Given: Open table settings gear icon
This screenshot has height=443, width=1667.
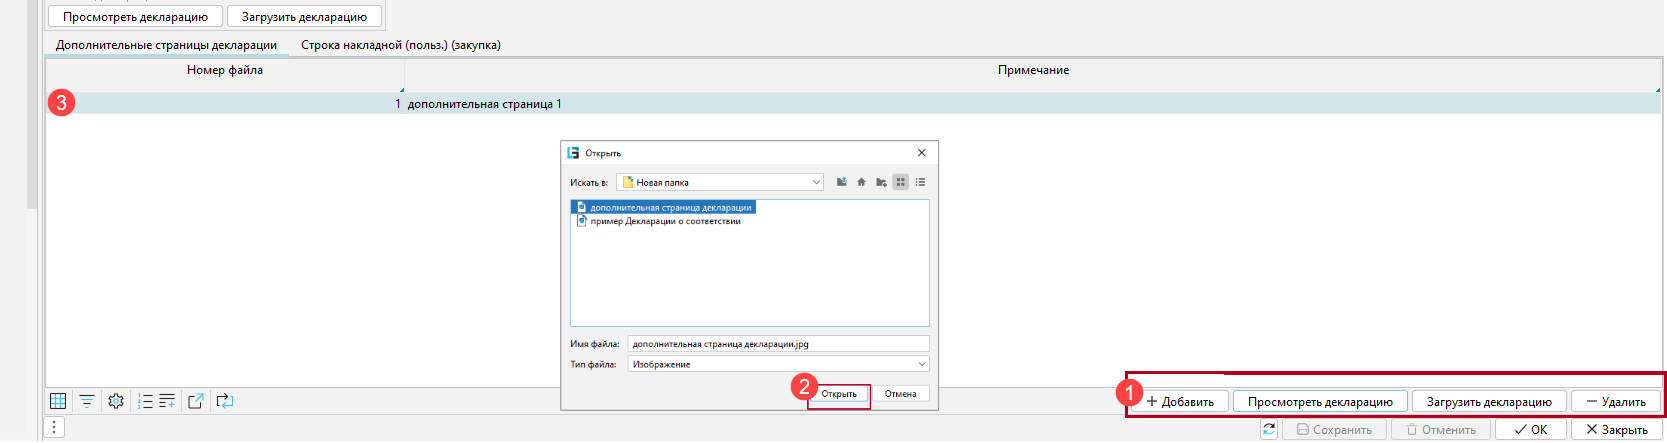Looking at the screenshot, I should pyautogui.click(x=116, y=401).
